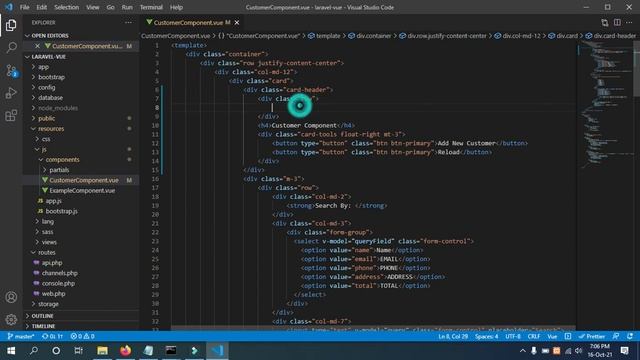Open channels.php under routes

59,273
